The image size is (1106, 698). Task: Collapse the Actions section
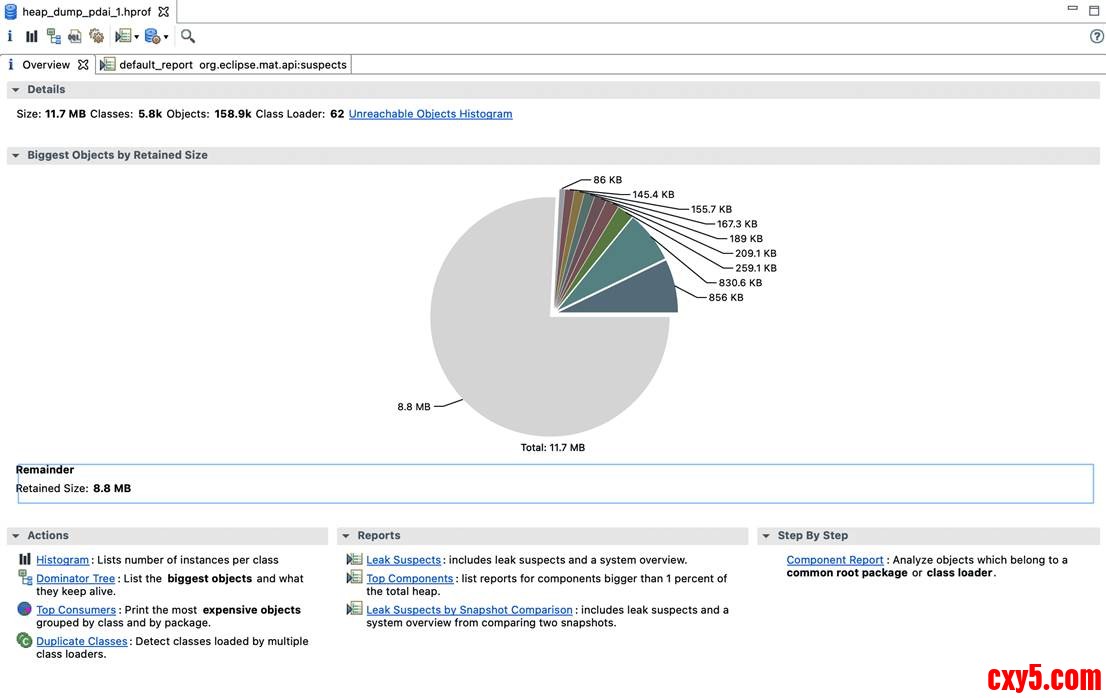click(16, 536)
